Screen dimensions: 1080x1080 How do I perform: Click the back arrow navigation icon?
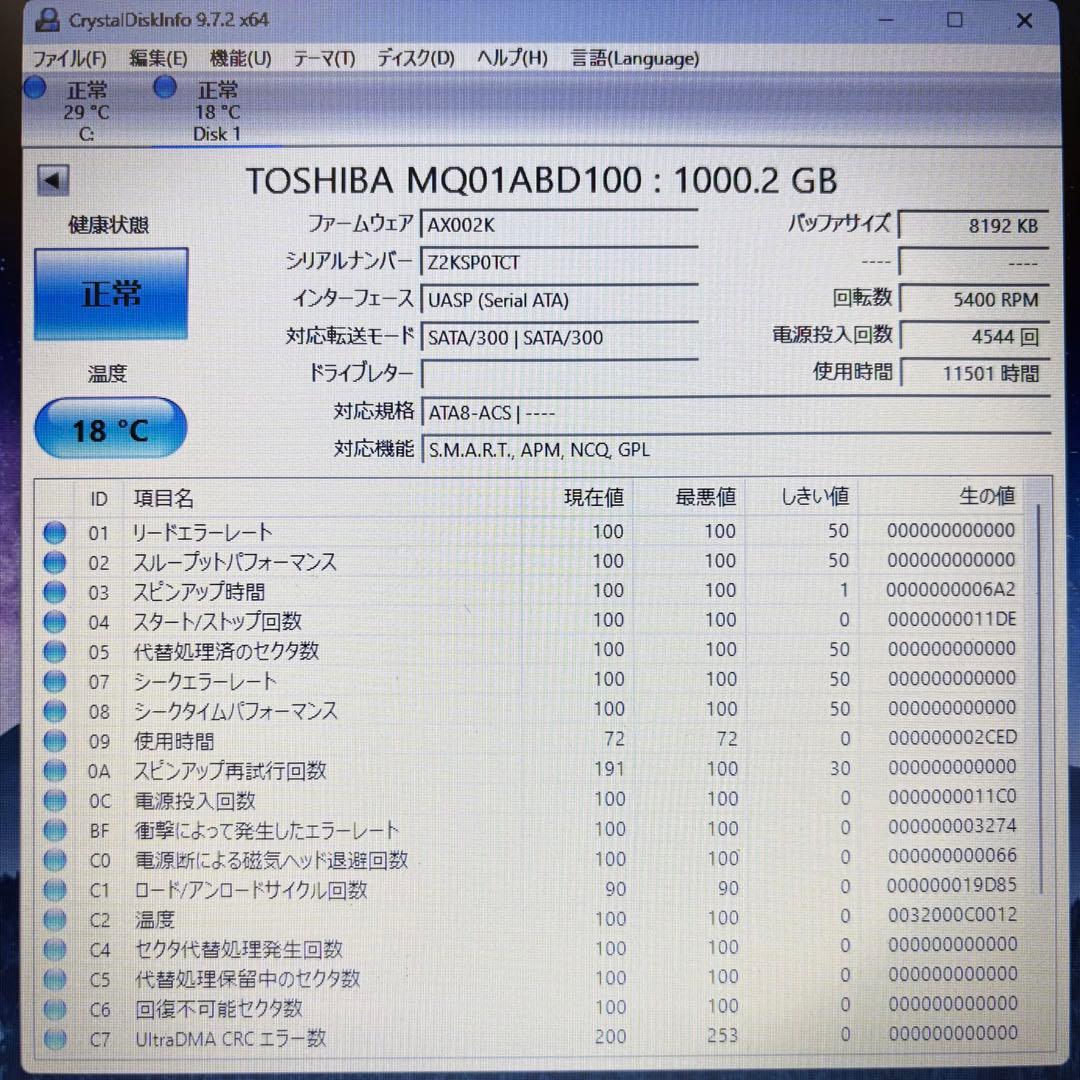click(x=52, y=178)
